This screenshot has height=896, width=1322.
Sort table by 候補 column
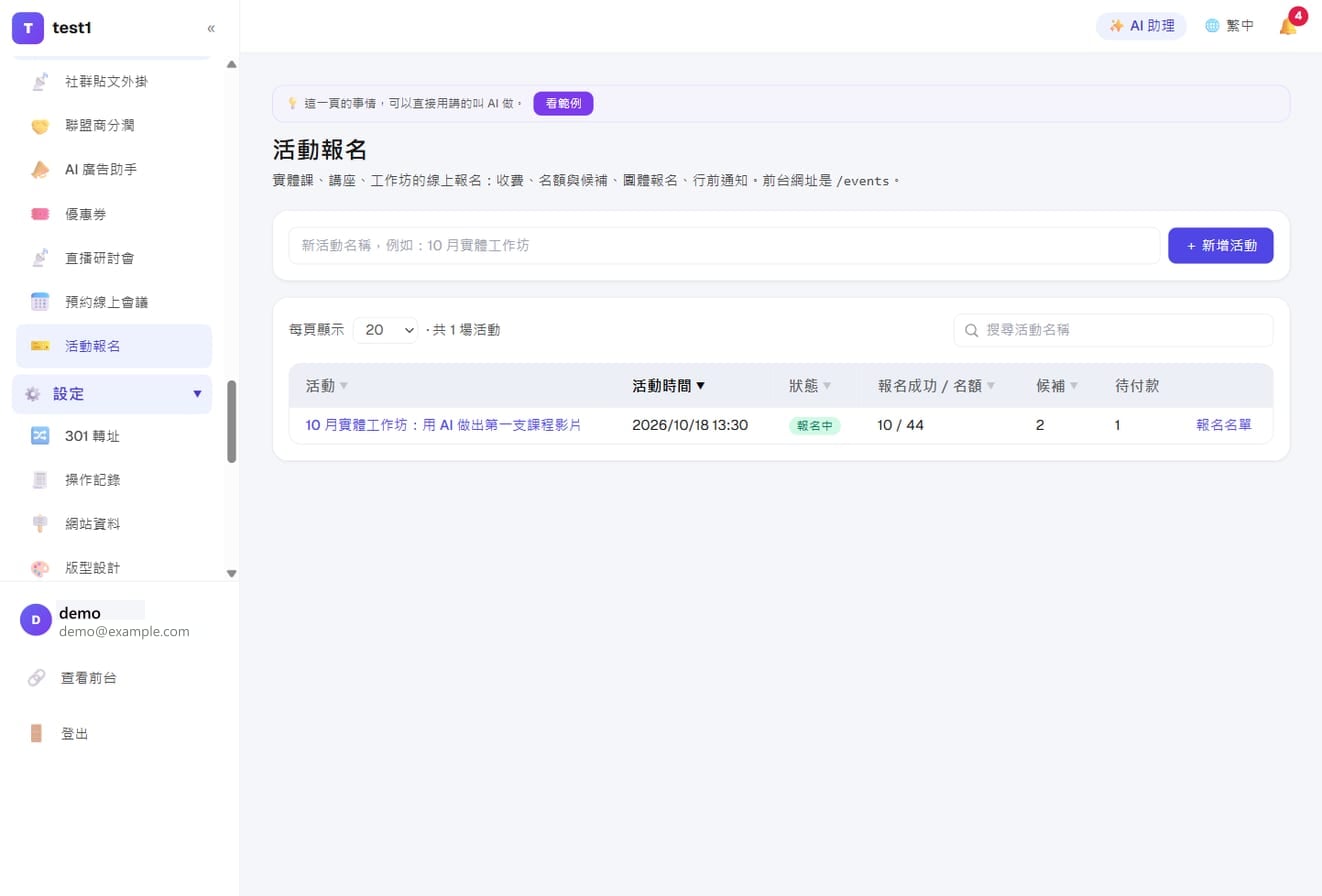1057,385
